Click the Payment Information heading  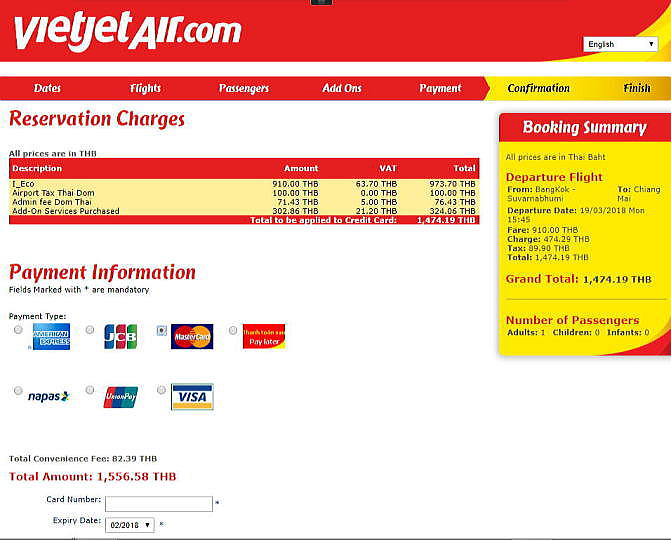click(x=103, y=273)
